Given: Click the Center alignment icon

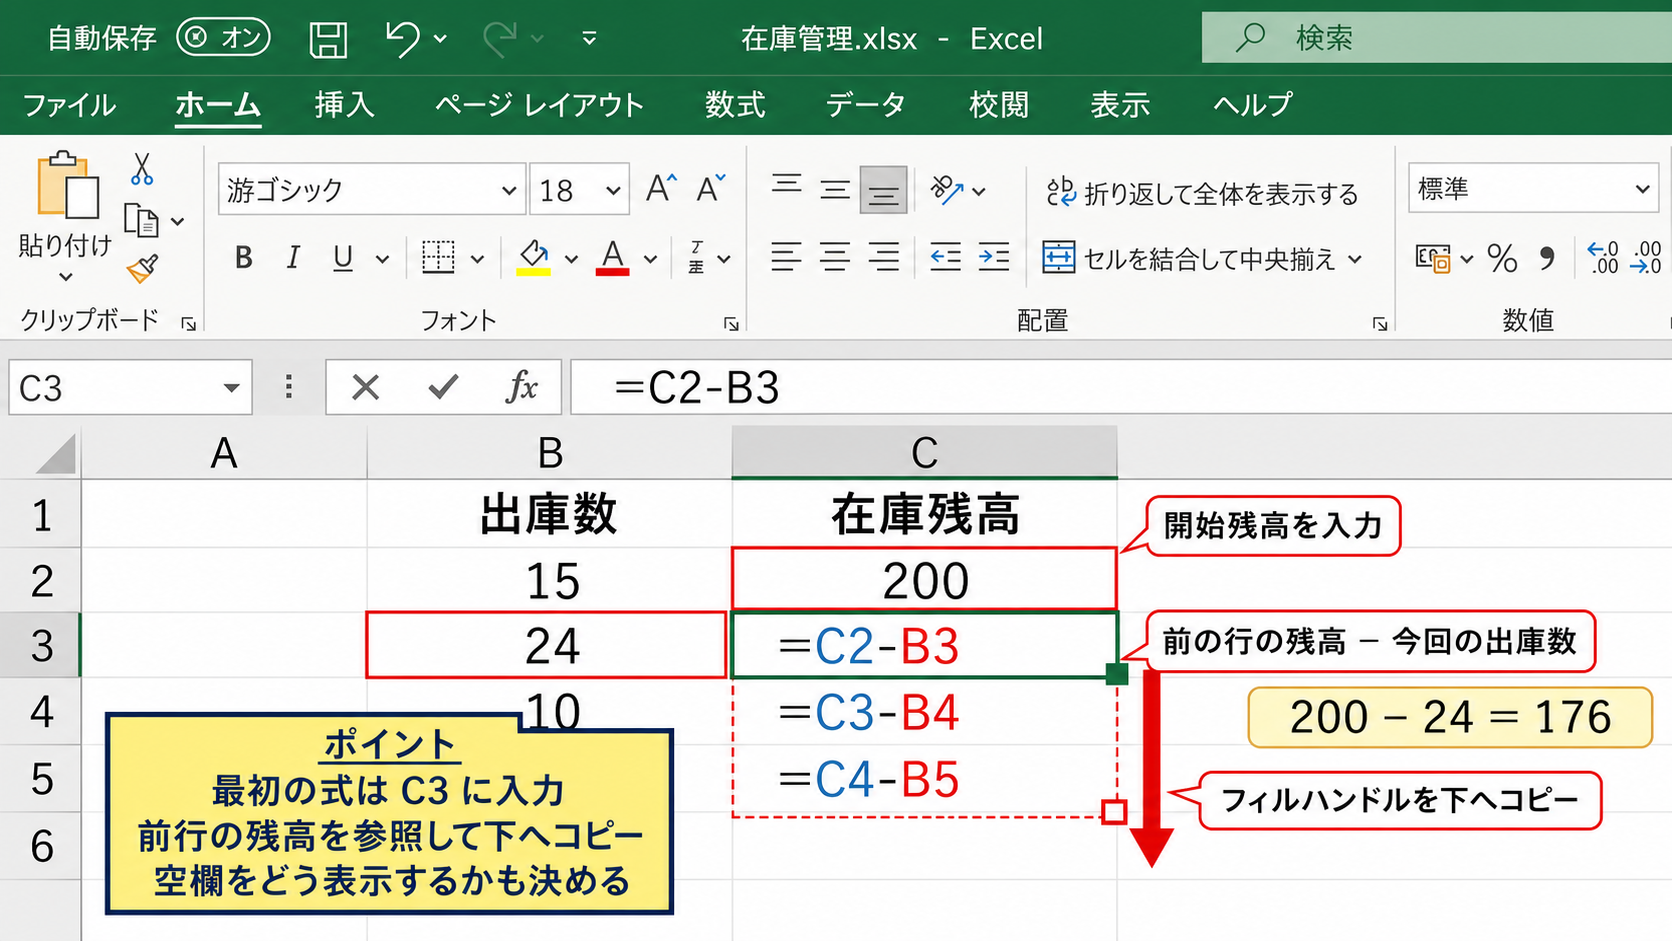Looking at the screenshot, I should tap(835, 258).
